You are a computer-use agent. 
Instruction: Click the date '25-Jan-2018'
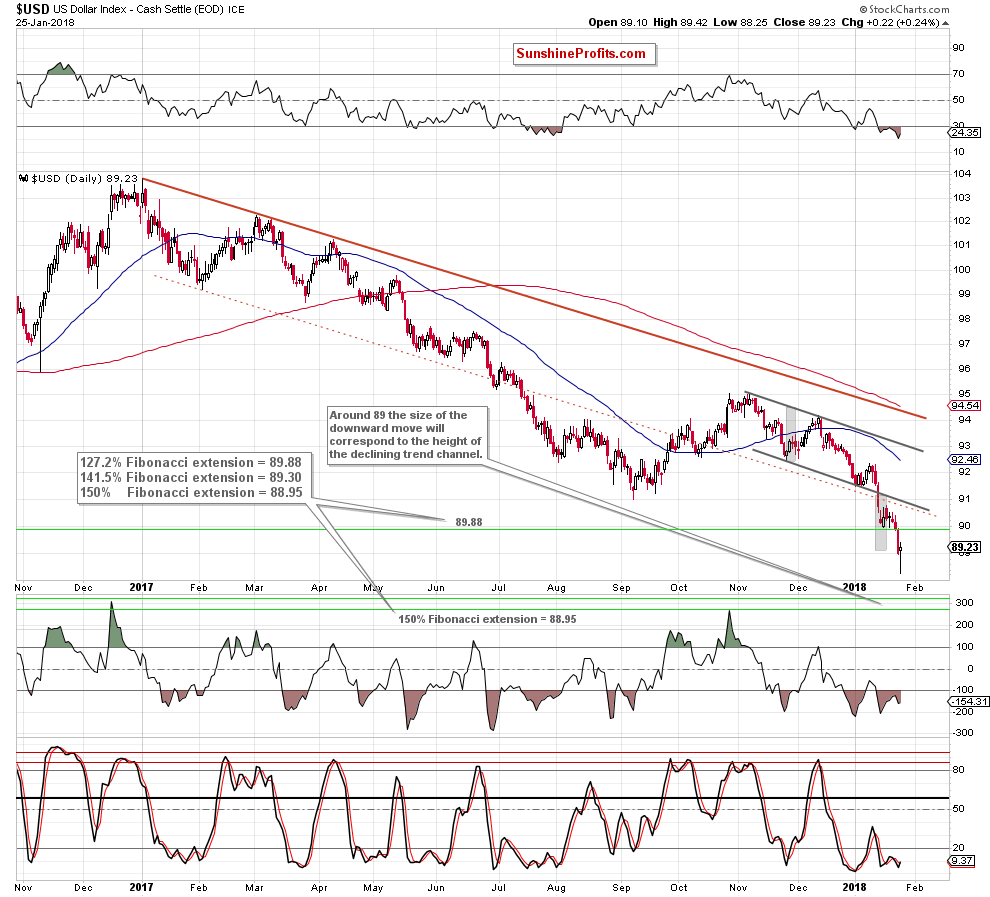pyautogui.click(x=45, y=23)
